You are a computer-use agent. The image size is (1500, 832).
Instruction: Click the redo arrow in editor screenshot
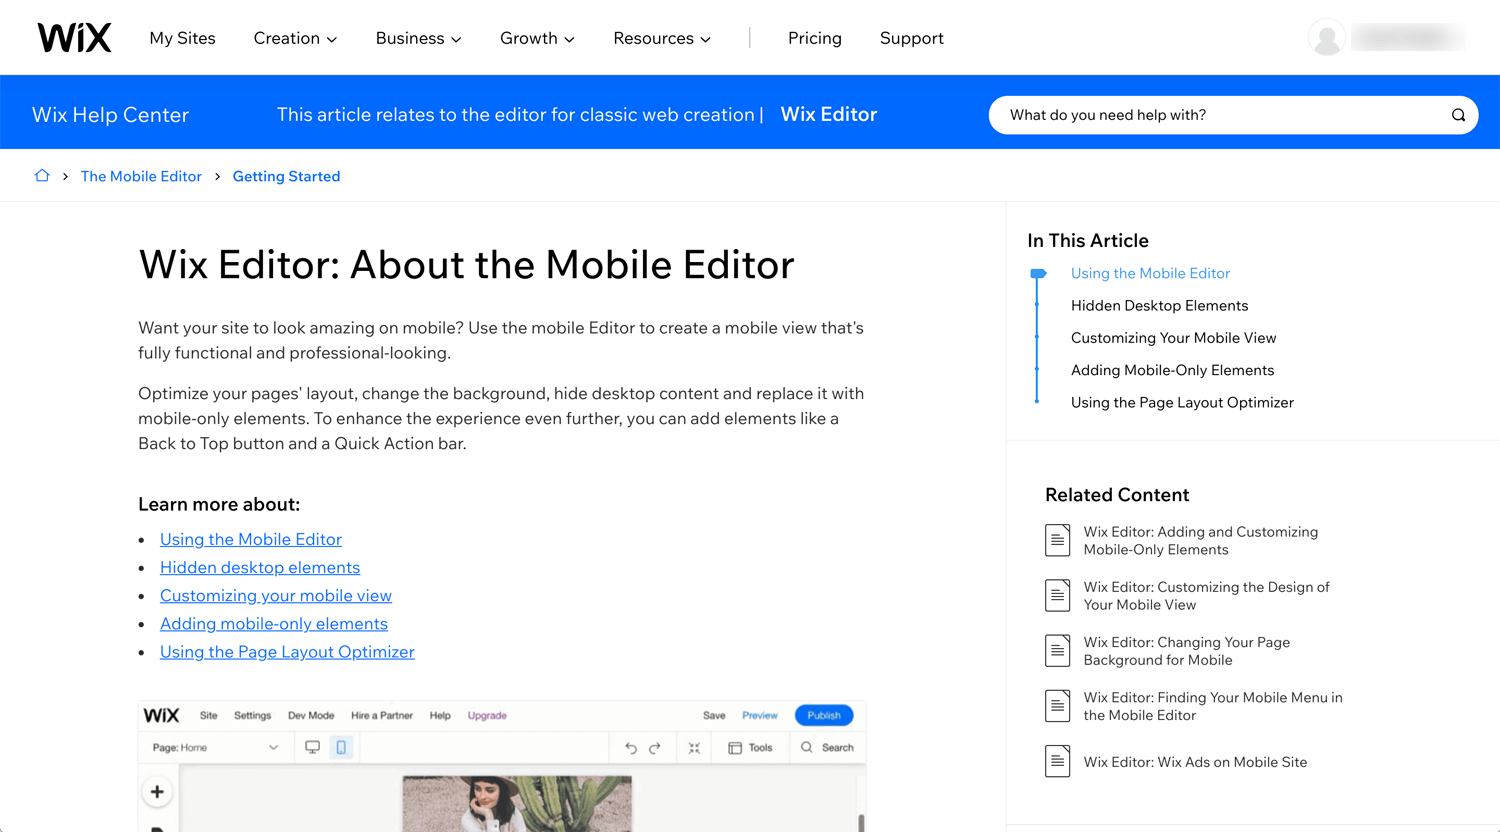click(655, 748)
